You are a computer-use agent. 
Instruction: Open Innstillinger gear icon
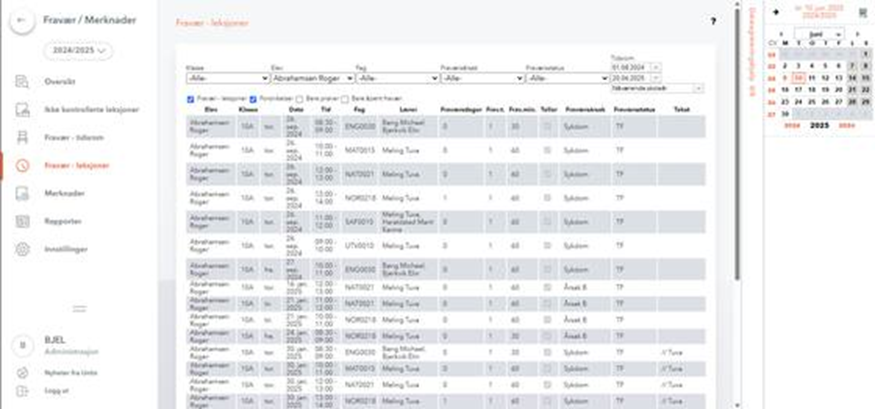click(x=22, y=249)
